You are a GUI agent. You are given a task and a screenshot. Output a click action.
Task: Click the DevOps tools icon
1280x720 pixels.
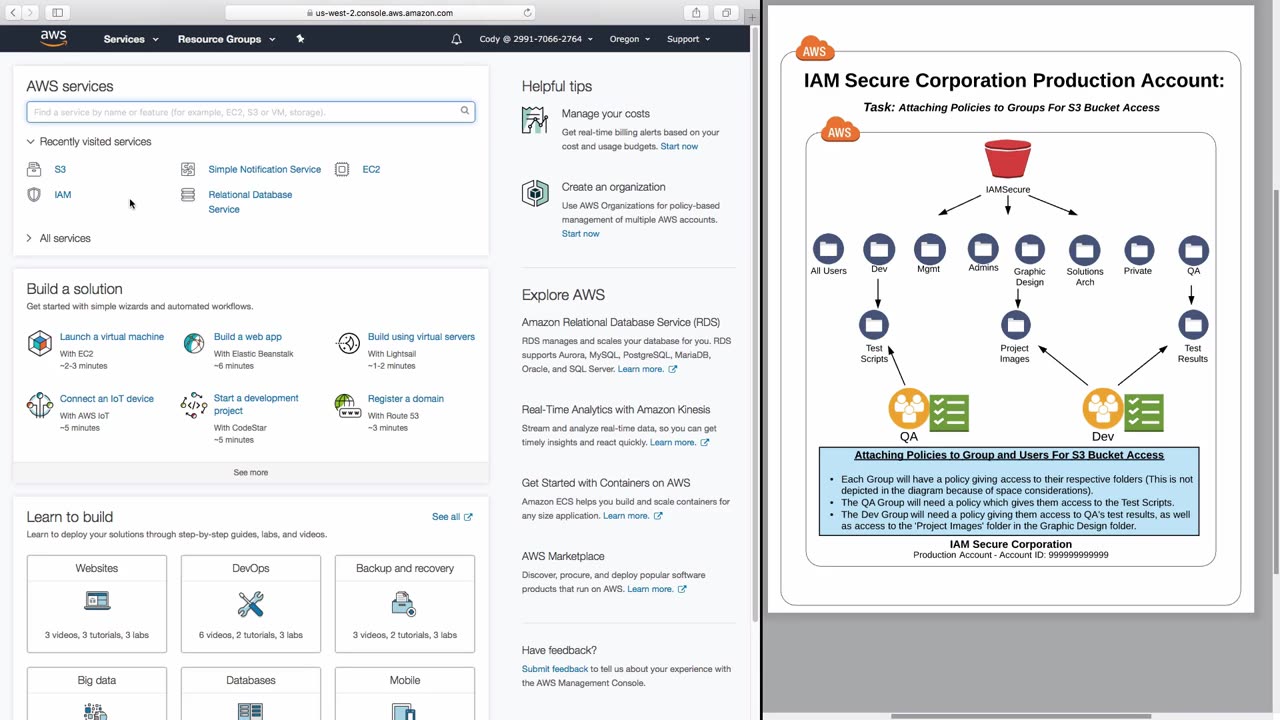[251, 603]
